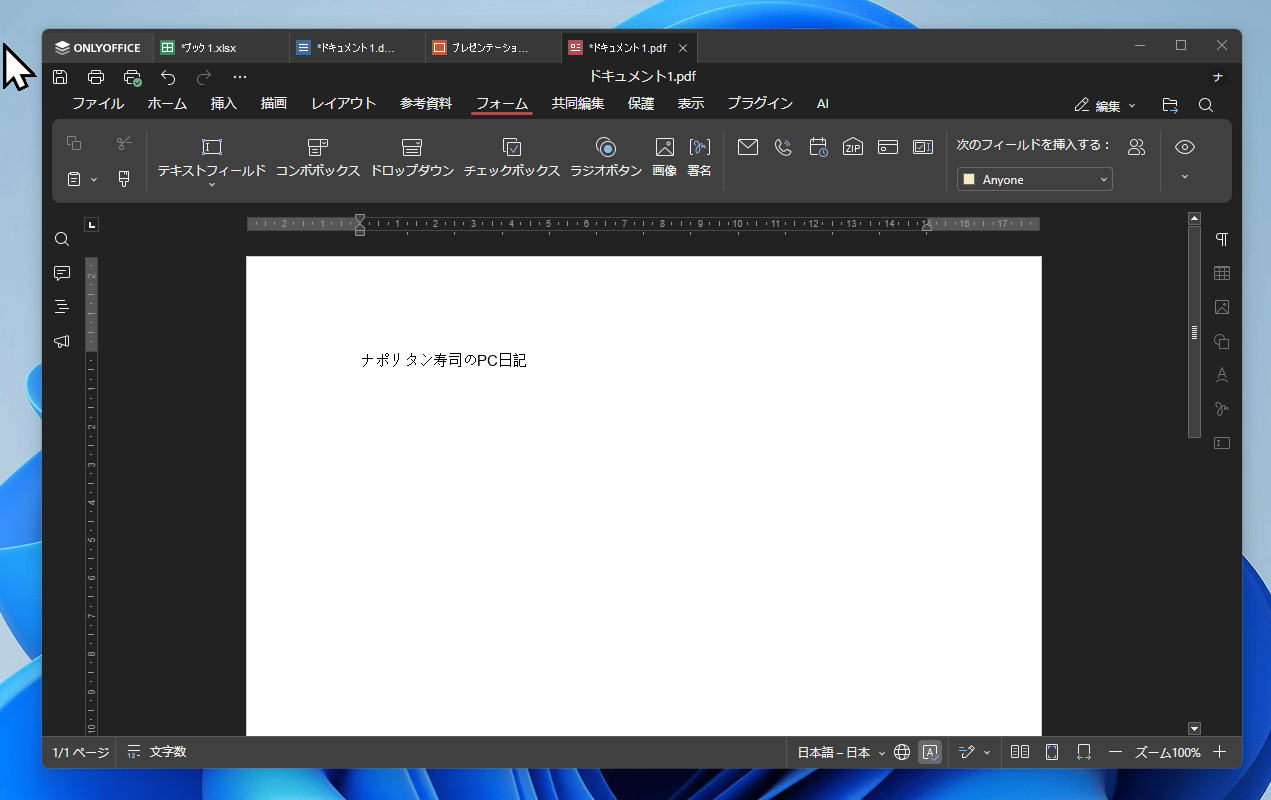This screenshot has width=1271, height=800.
Task: Toggle the view form eye icon
Action: [1185, 147]
